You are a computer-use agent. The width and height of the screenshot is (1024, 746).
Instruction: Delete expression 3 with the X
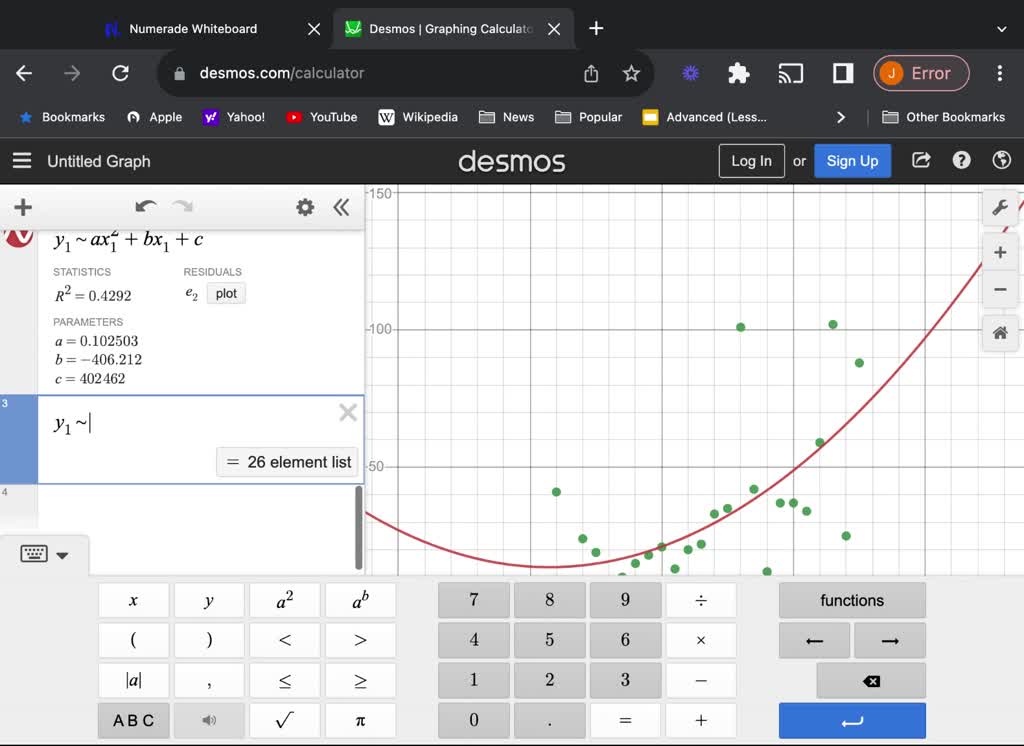click(347, 412)
